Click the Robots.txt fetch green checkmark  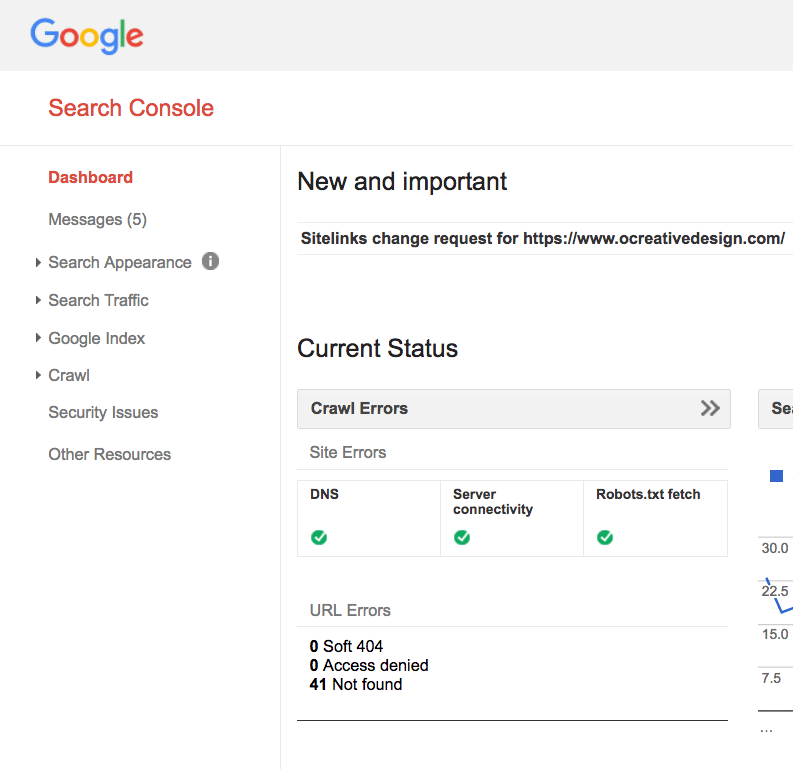[605, 537]
